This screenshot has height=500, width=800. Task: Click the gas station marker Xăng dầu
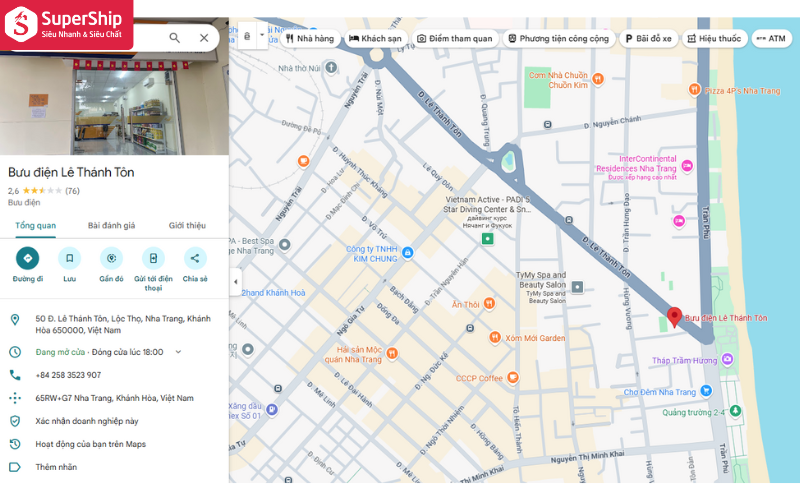click(272, 409)
